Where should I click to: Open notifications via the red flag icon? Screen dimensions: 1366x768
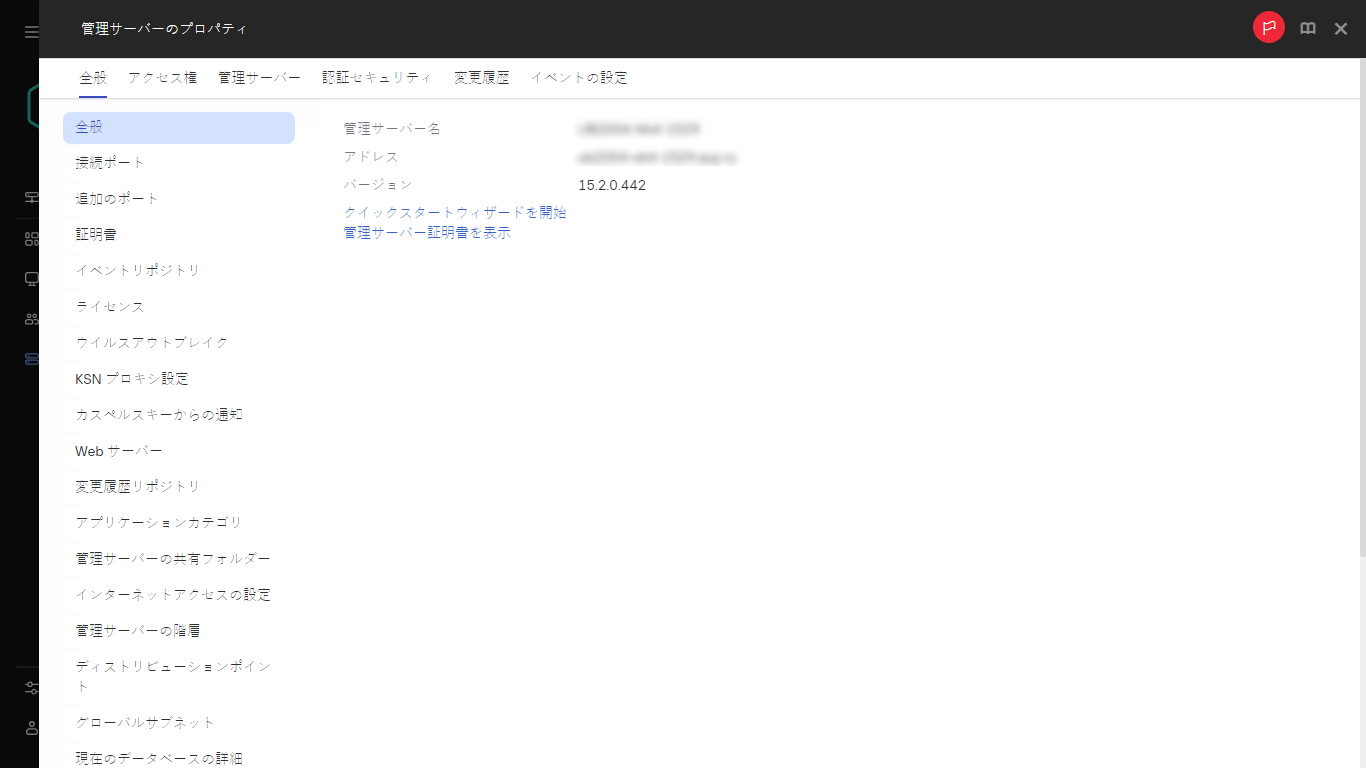(1268, 28)
